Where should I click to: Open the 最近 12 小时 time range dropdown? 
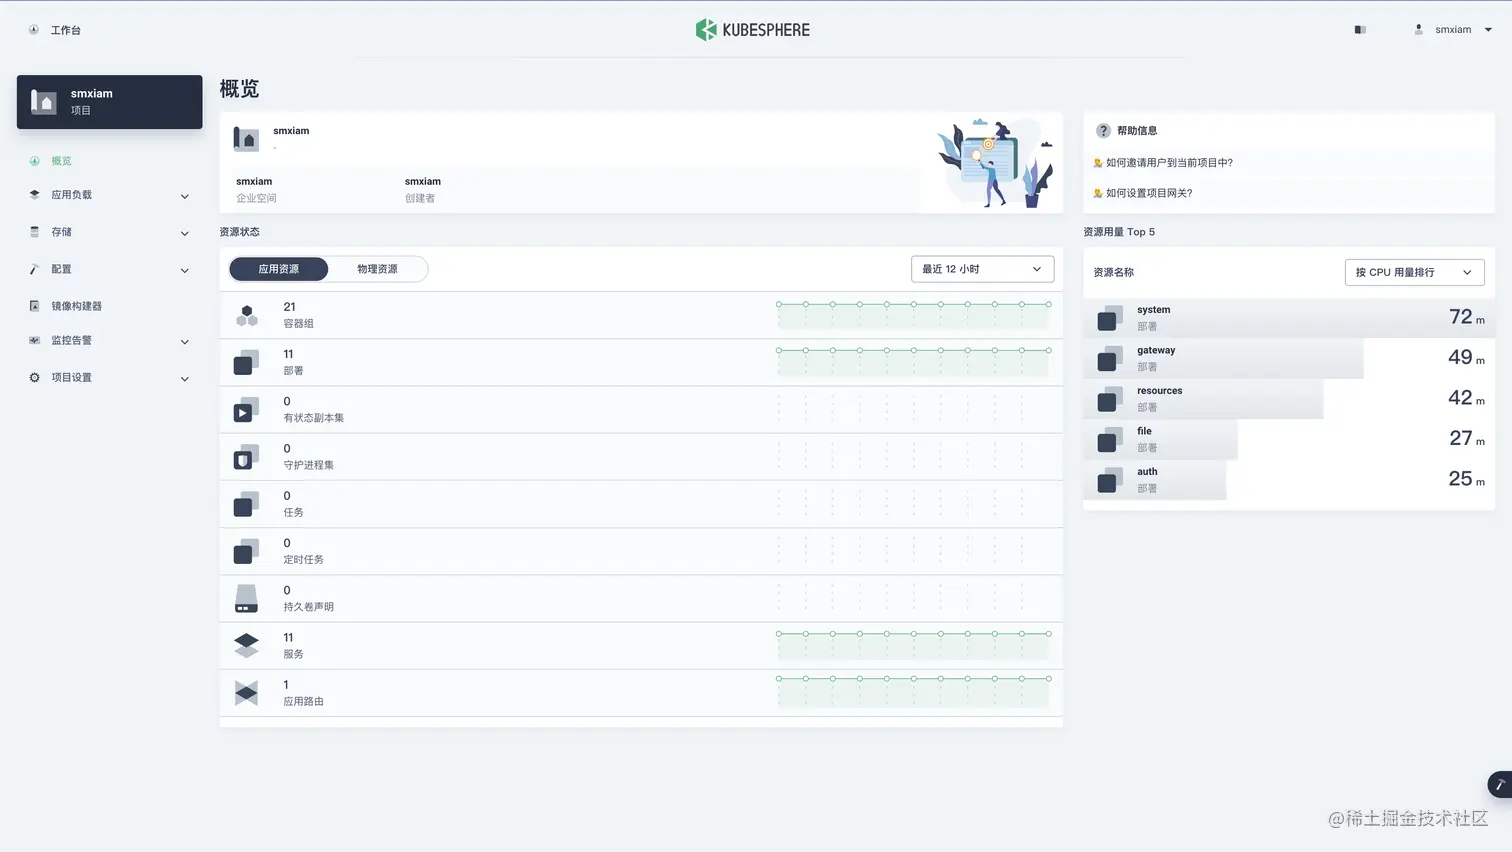(982, 269)
